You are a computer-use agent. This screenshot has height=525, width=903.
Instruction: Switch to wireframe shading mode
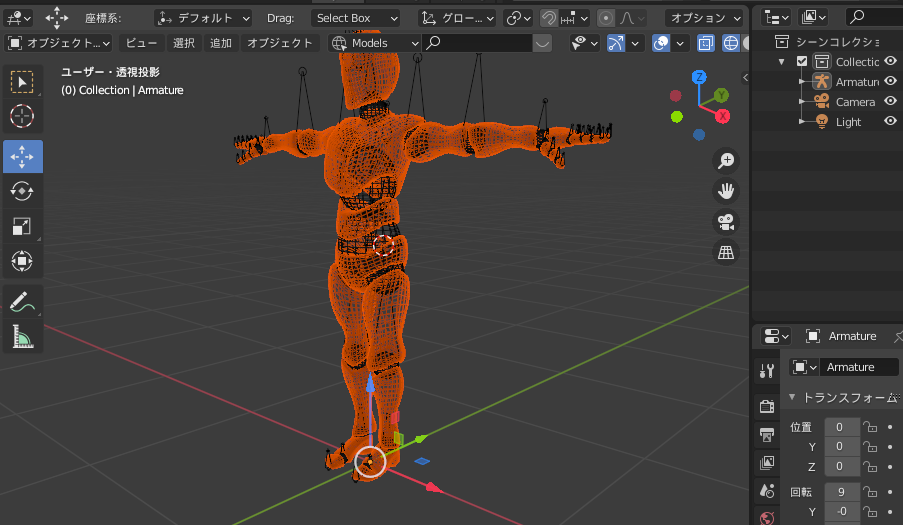pyautogui.click(x=730, y=43)
